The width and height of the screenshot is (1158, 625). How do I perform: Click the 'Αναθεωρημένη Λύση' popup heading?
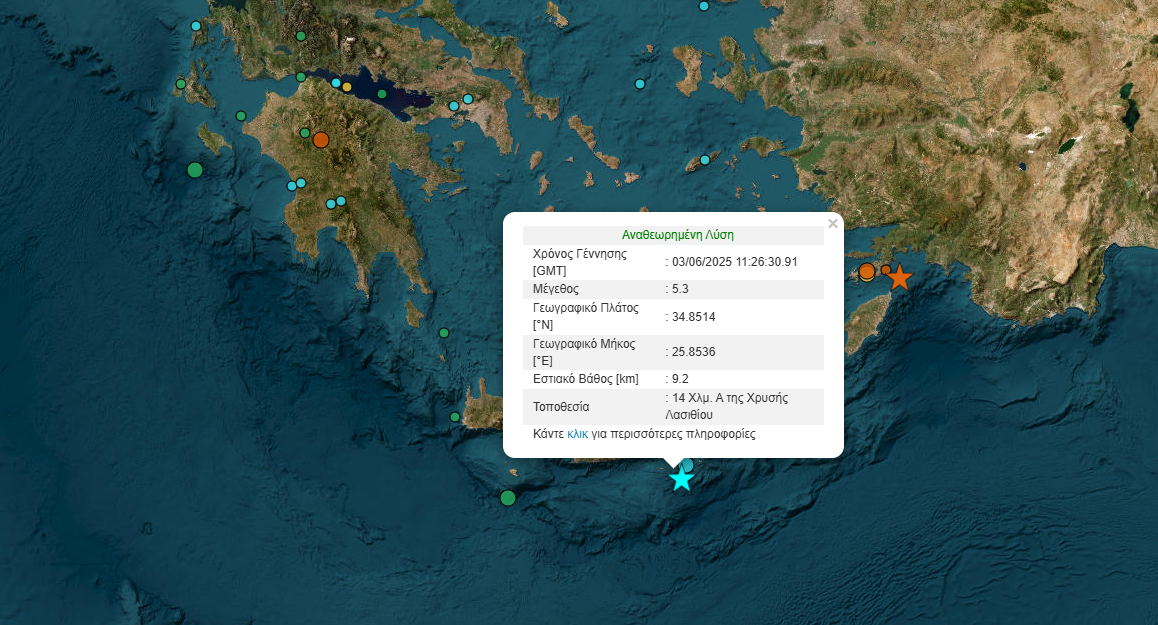[677, 235]
